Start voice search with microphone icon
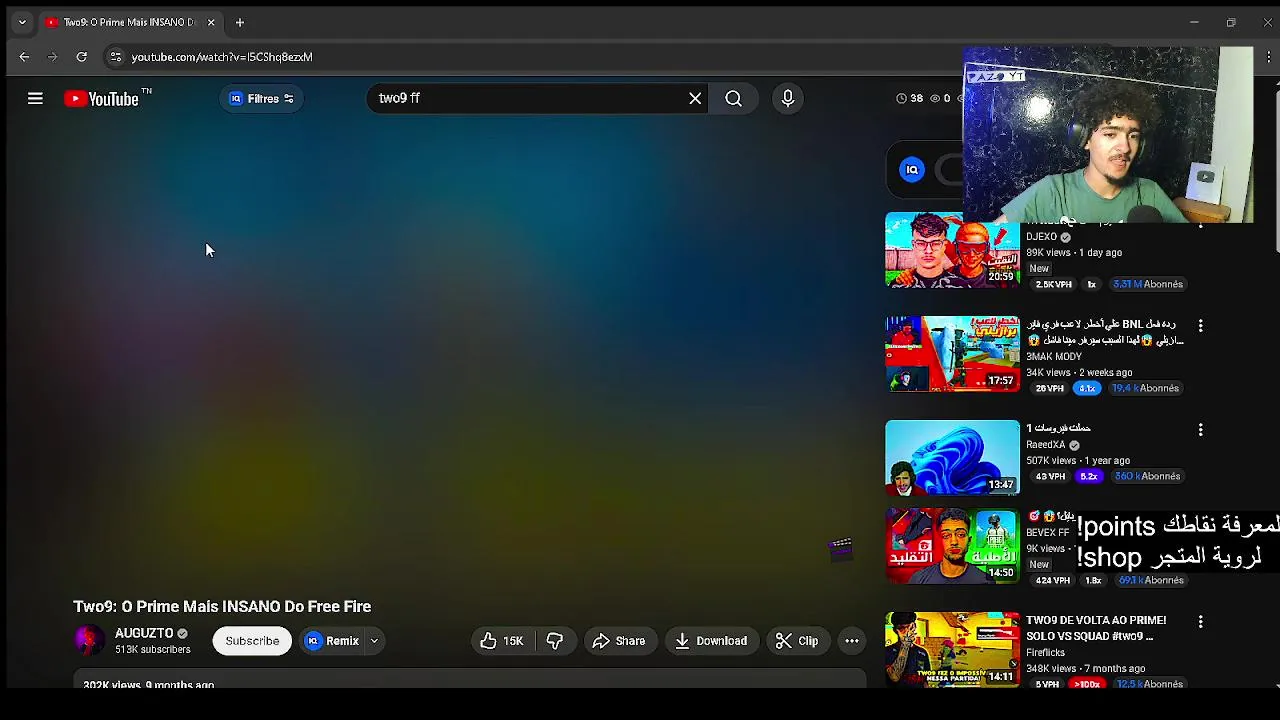Image resolution: width=1280 pixels, height=720 pixels. coord(788,98)
